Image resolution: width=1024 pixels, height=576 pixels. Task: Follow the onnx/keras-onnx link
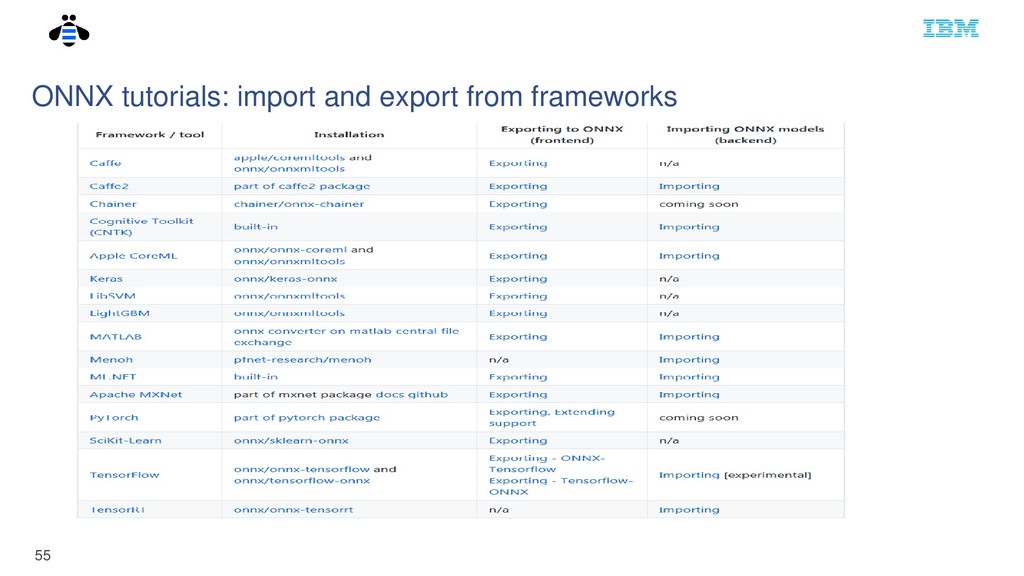(285, 279)
